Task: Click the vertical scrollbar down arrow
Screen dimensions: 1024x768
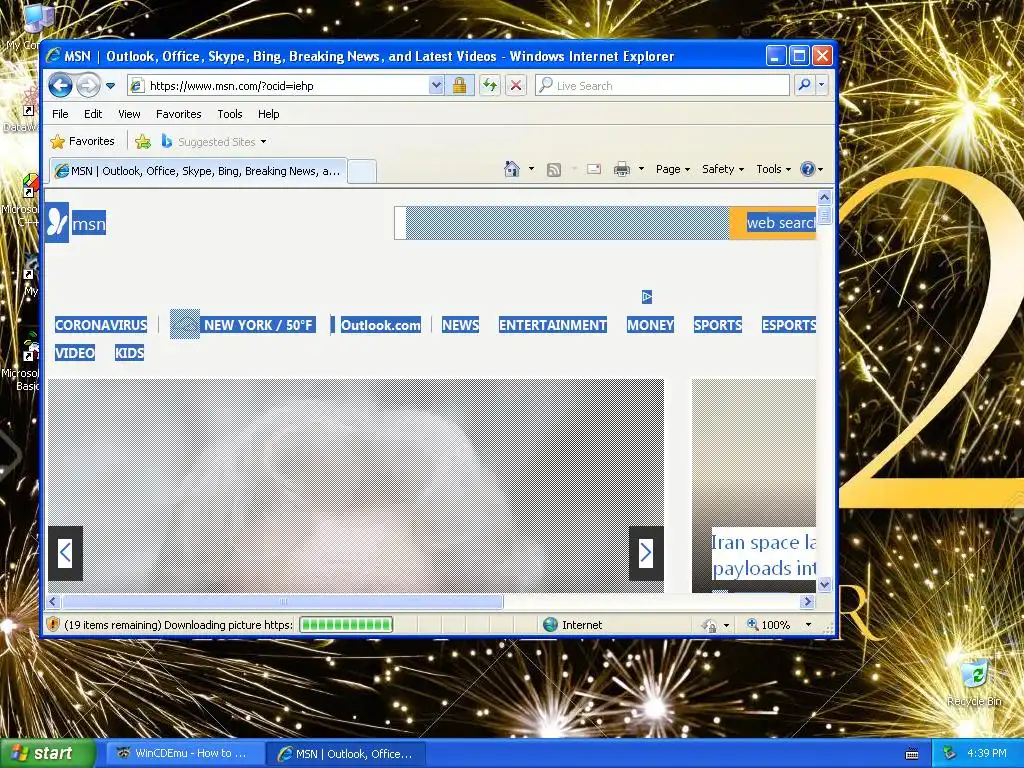Action: [x=824, y=584]
